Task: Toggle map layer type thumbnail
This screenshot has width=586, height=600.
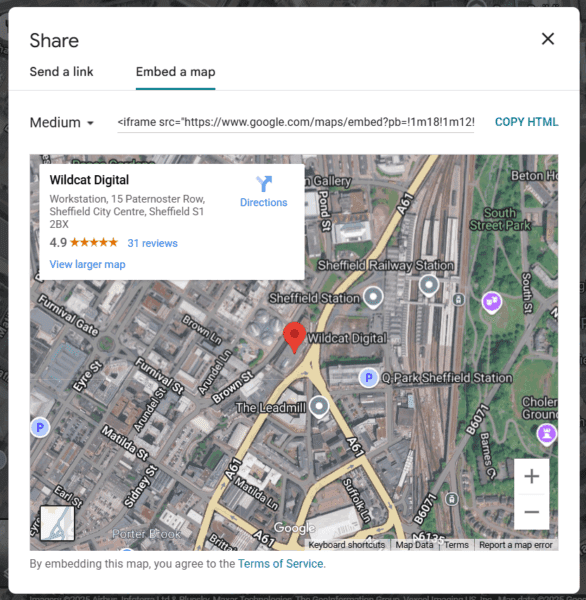Action: [57, 523]
